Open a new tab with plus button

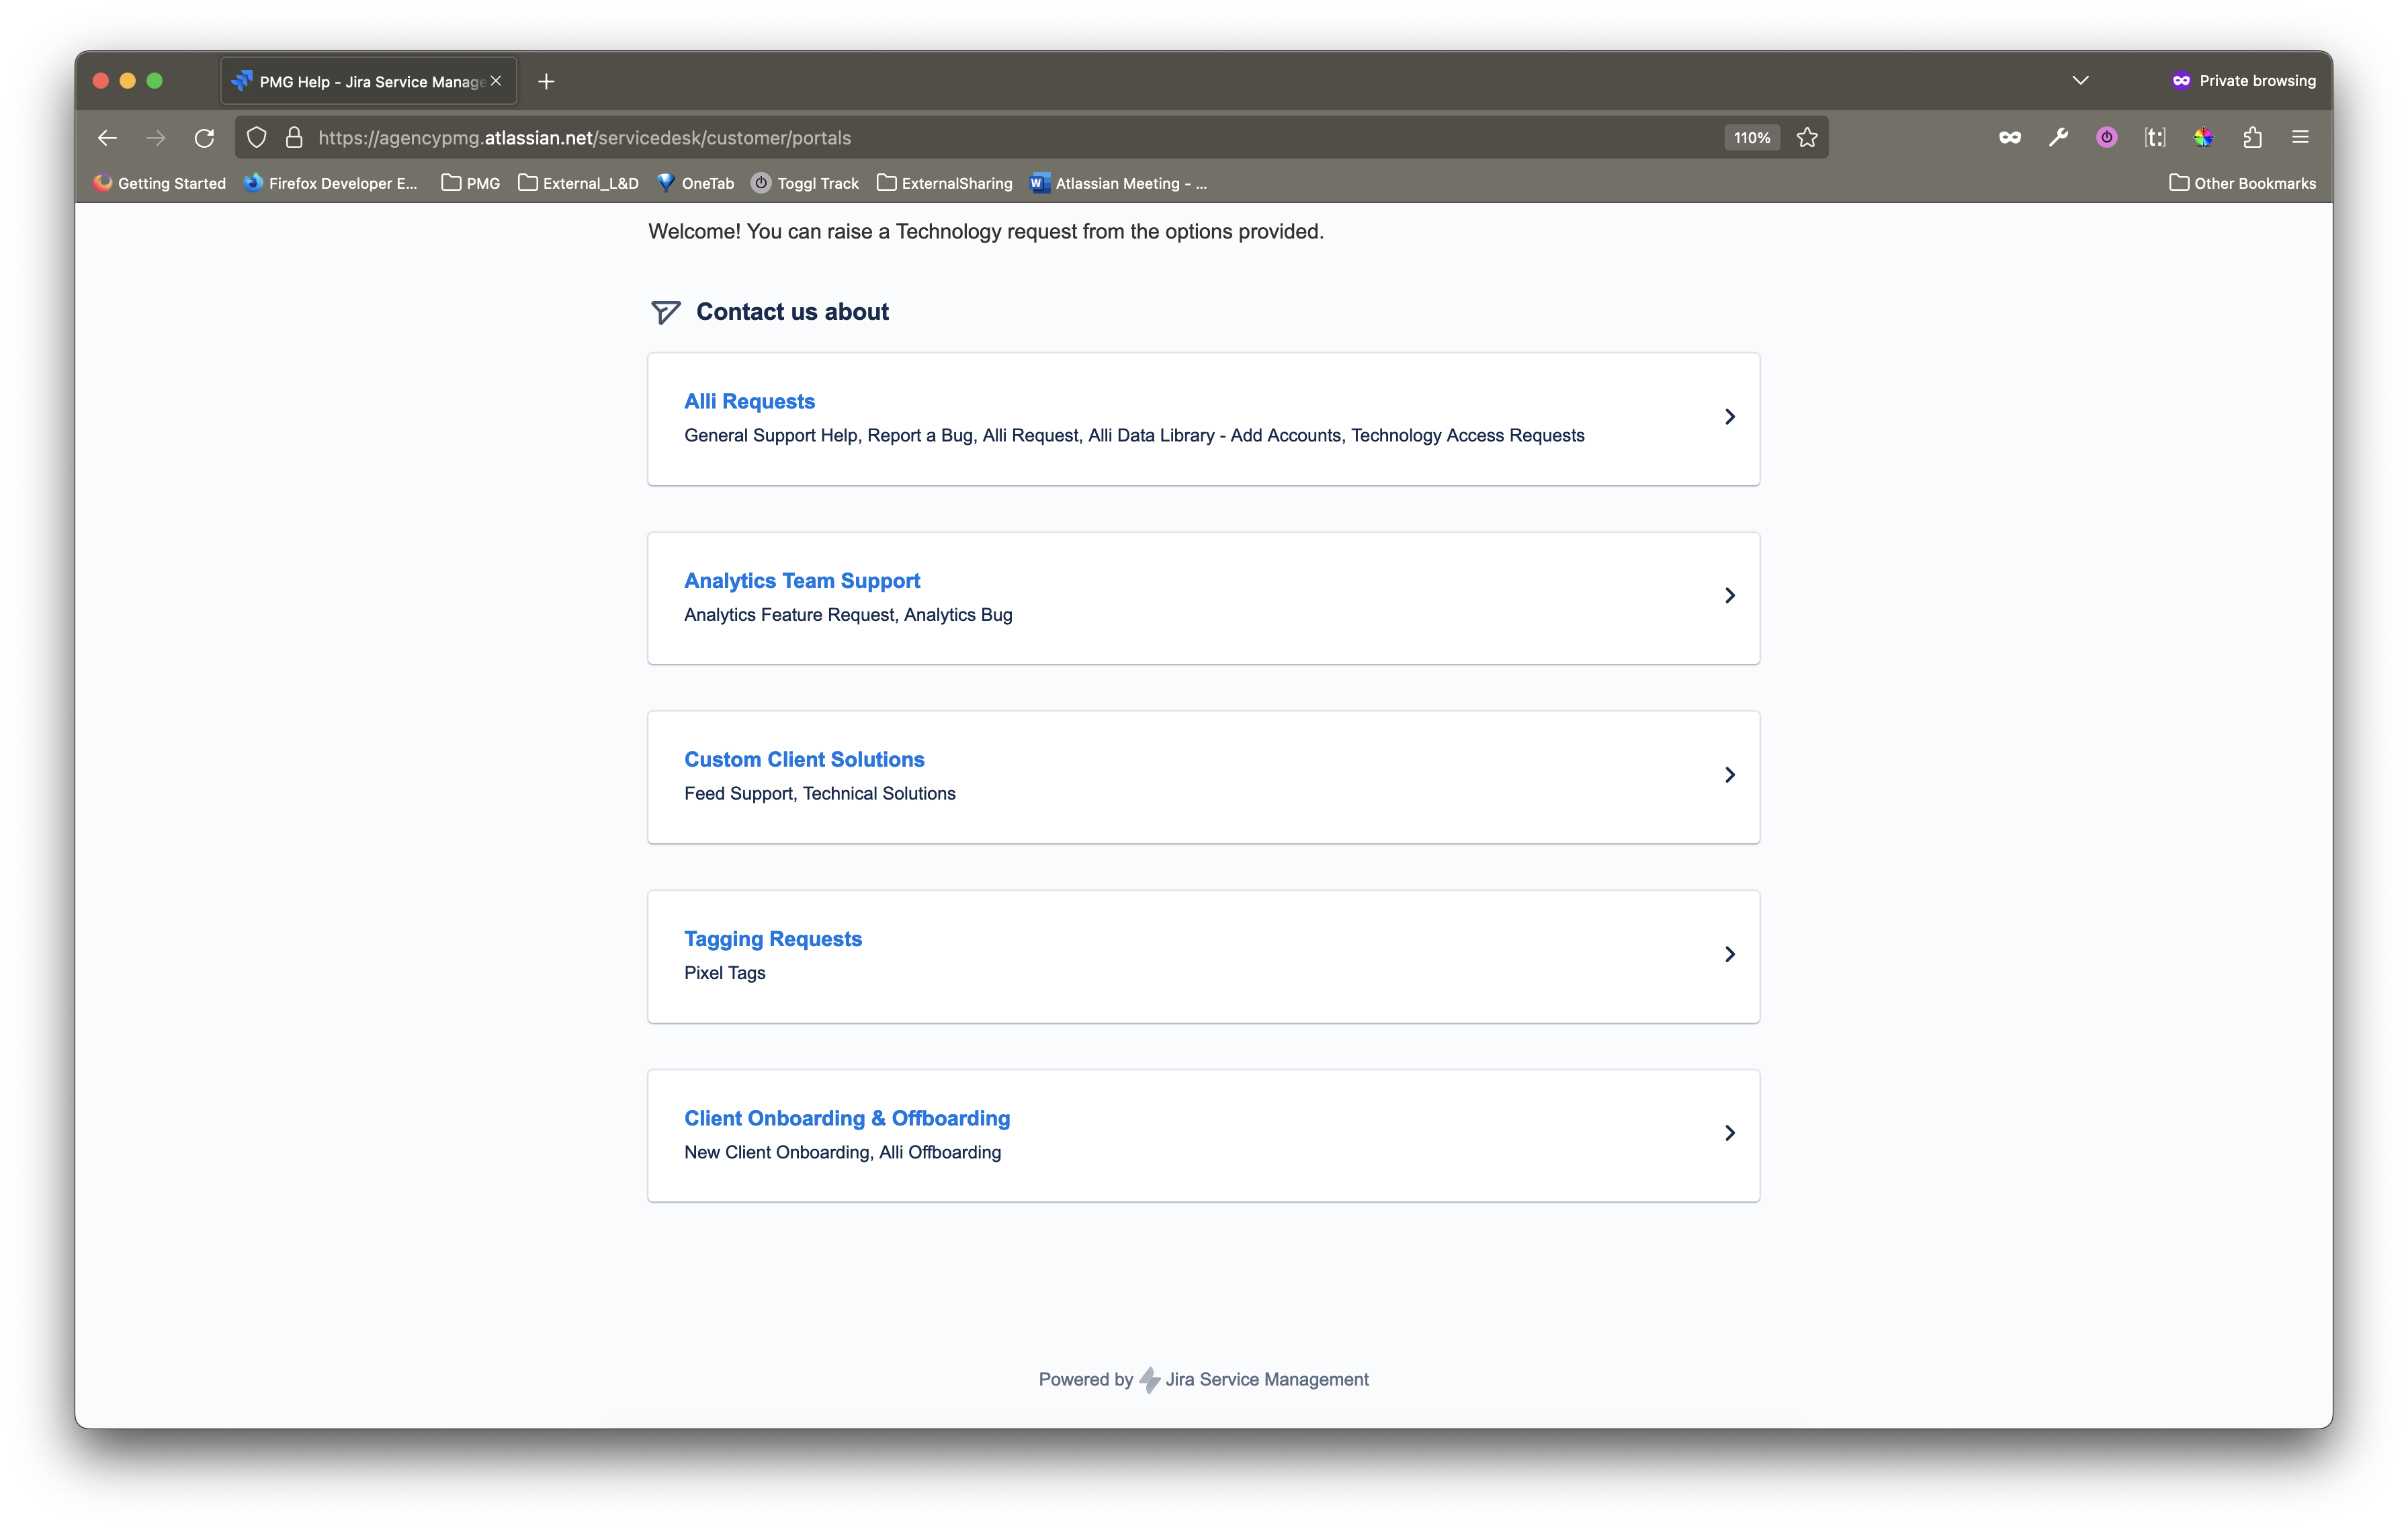546,82
